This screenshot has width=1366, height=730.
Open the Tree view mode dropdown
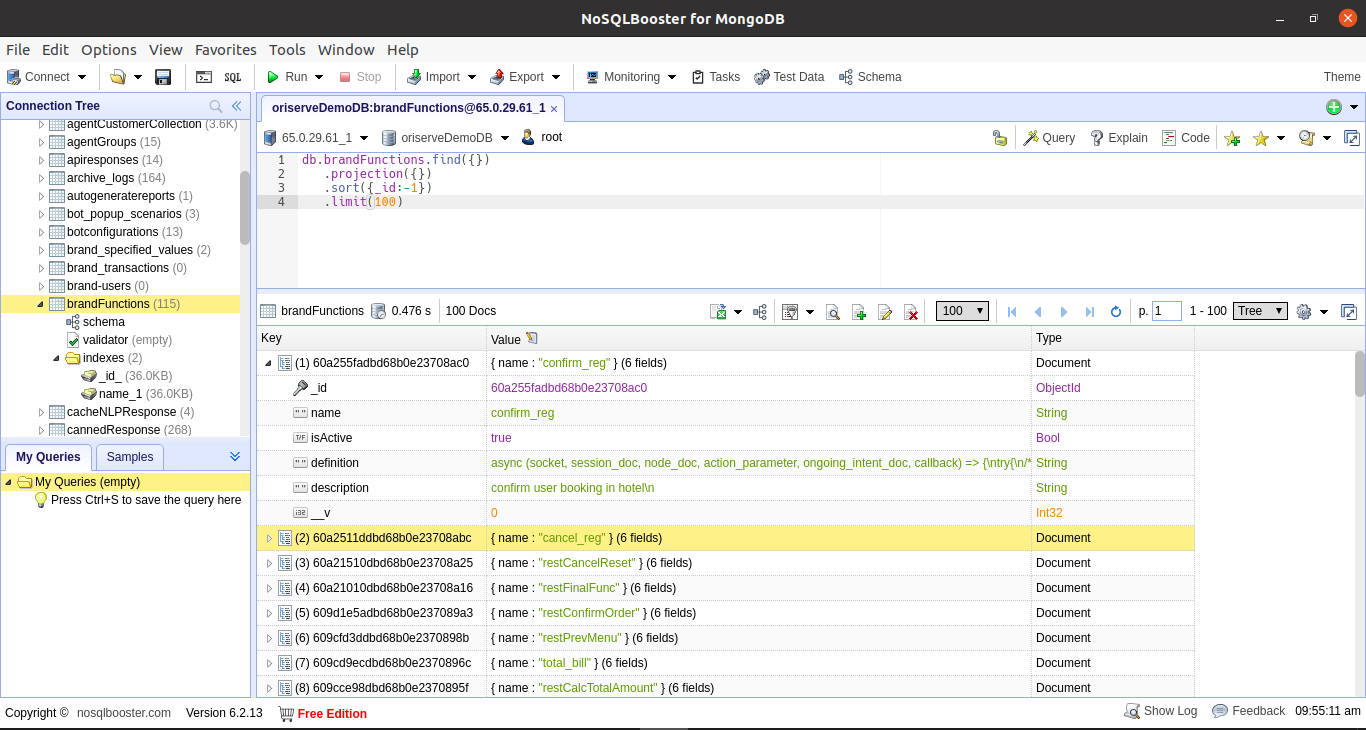pos(1260,311)
